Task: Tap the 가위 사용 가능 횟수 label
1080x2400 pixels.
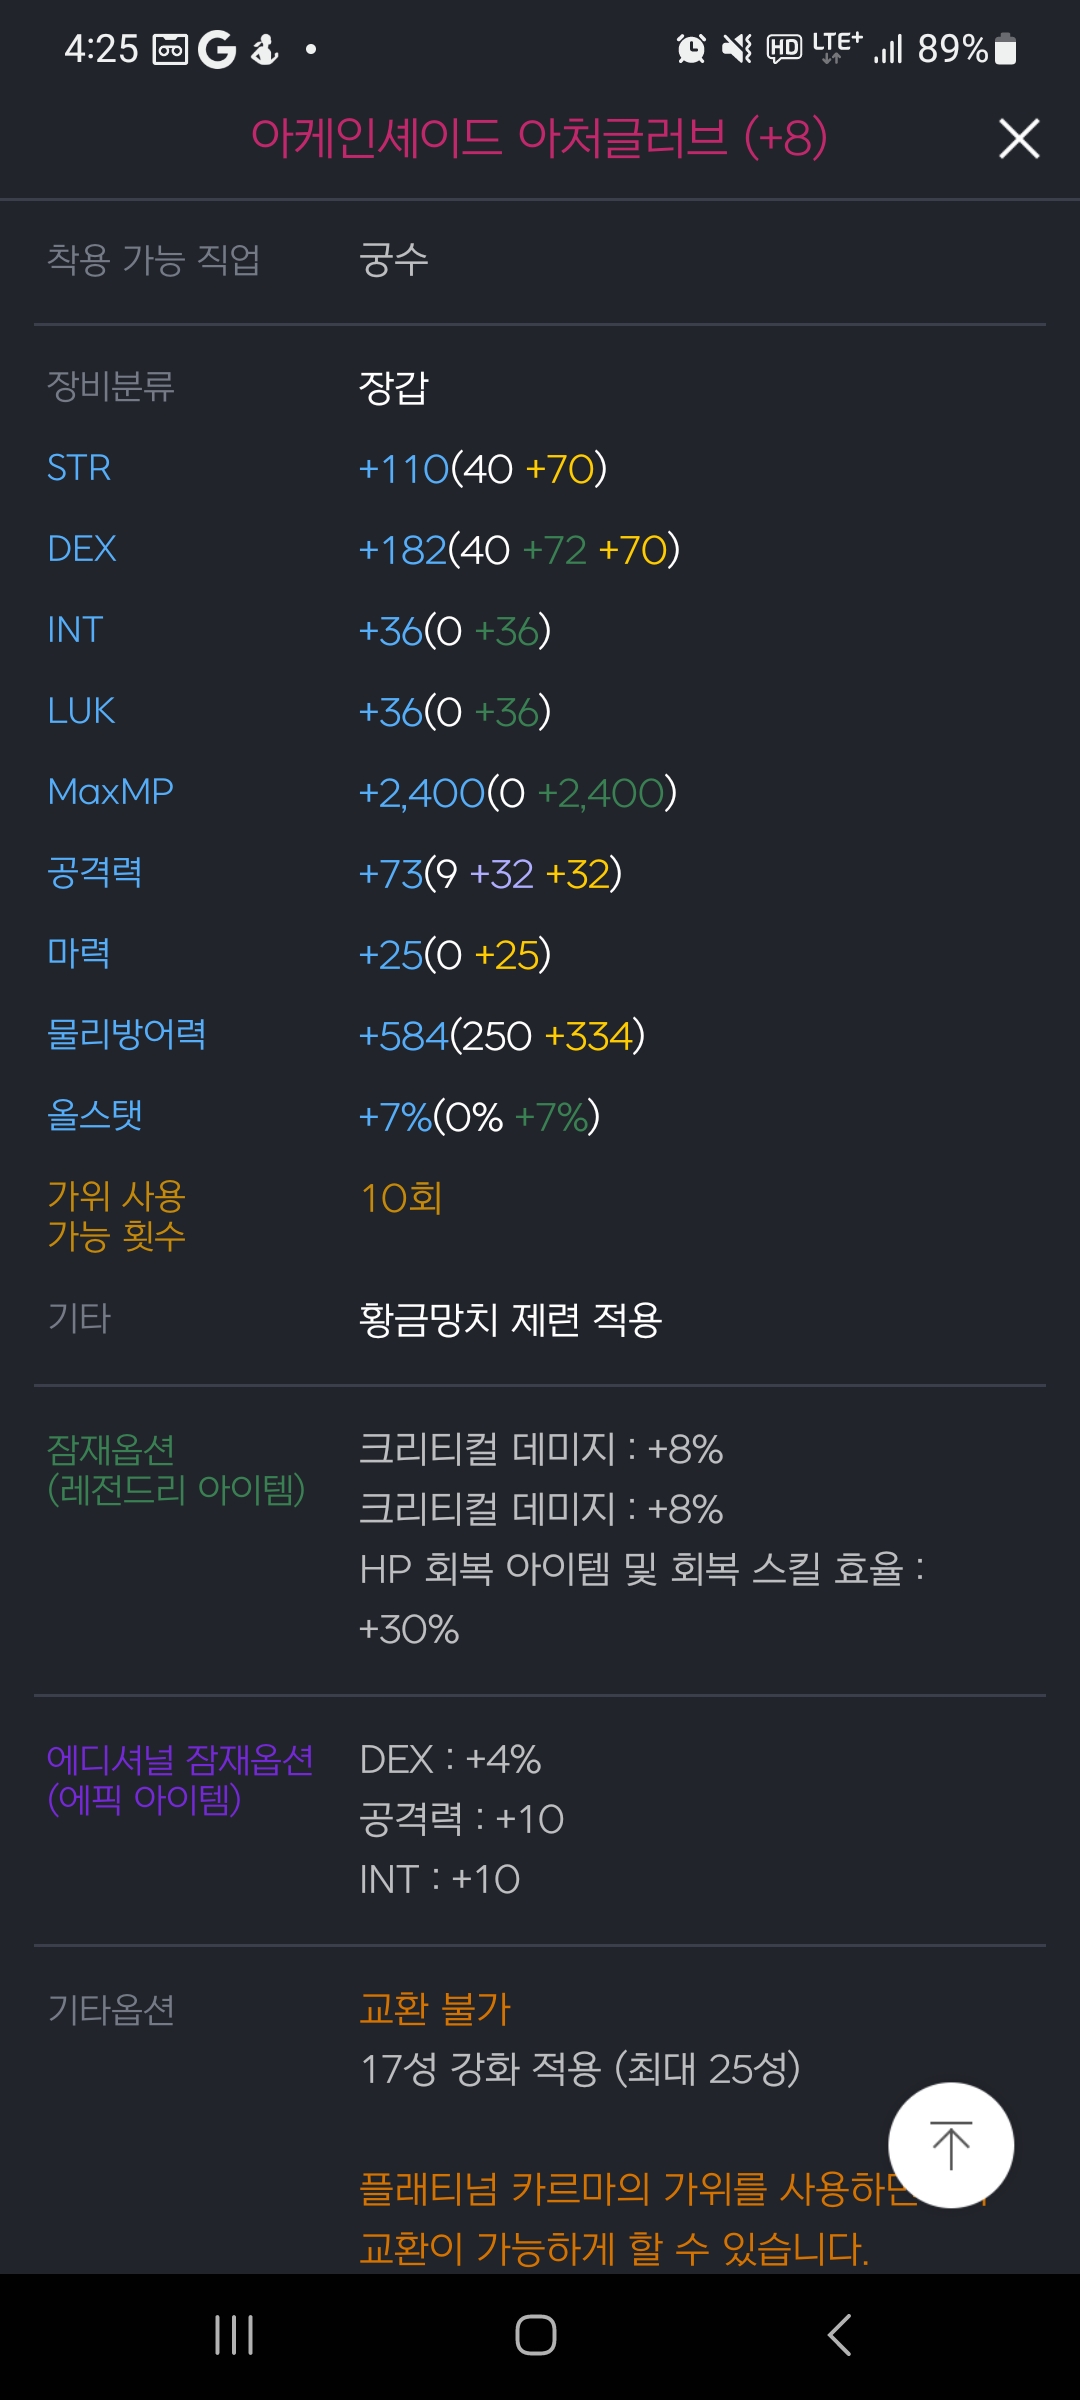Action: point(117,1216)
